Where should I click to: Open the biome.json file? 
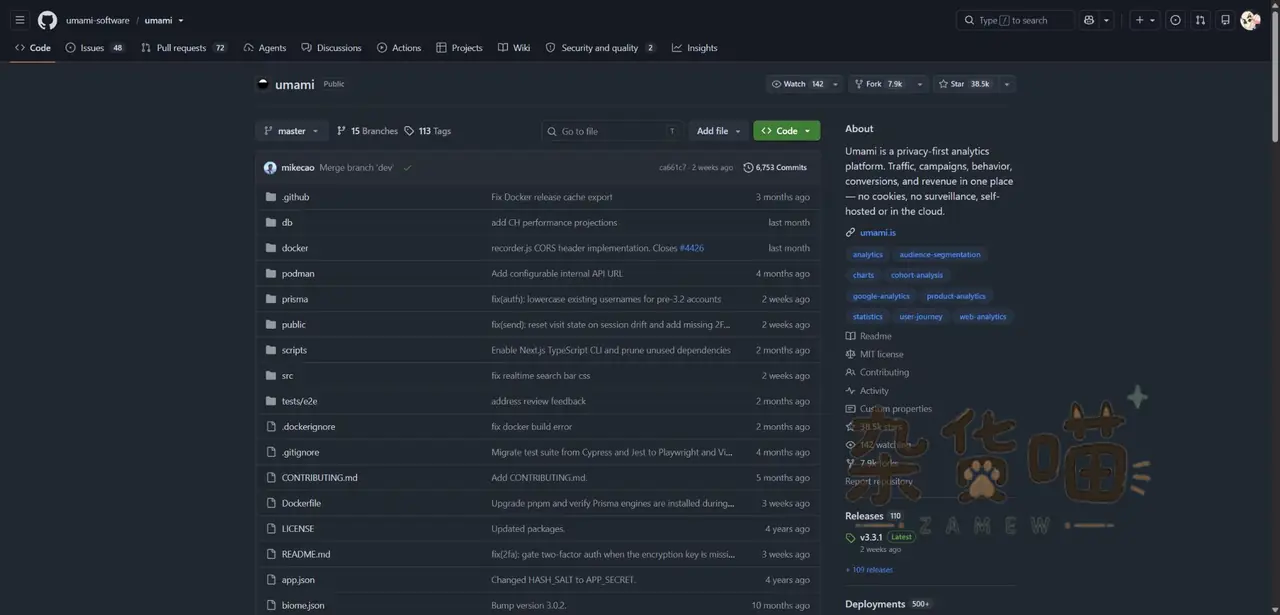click(303, 605)
